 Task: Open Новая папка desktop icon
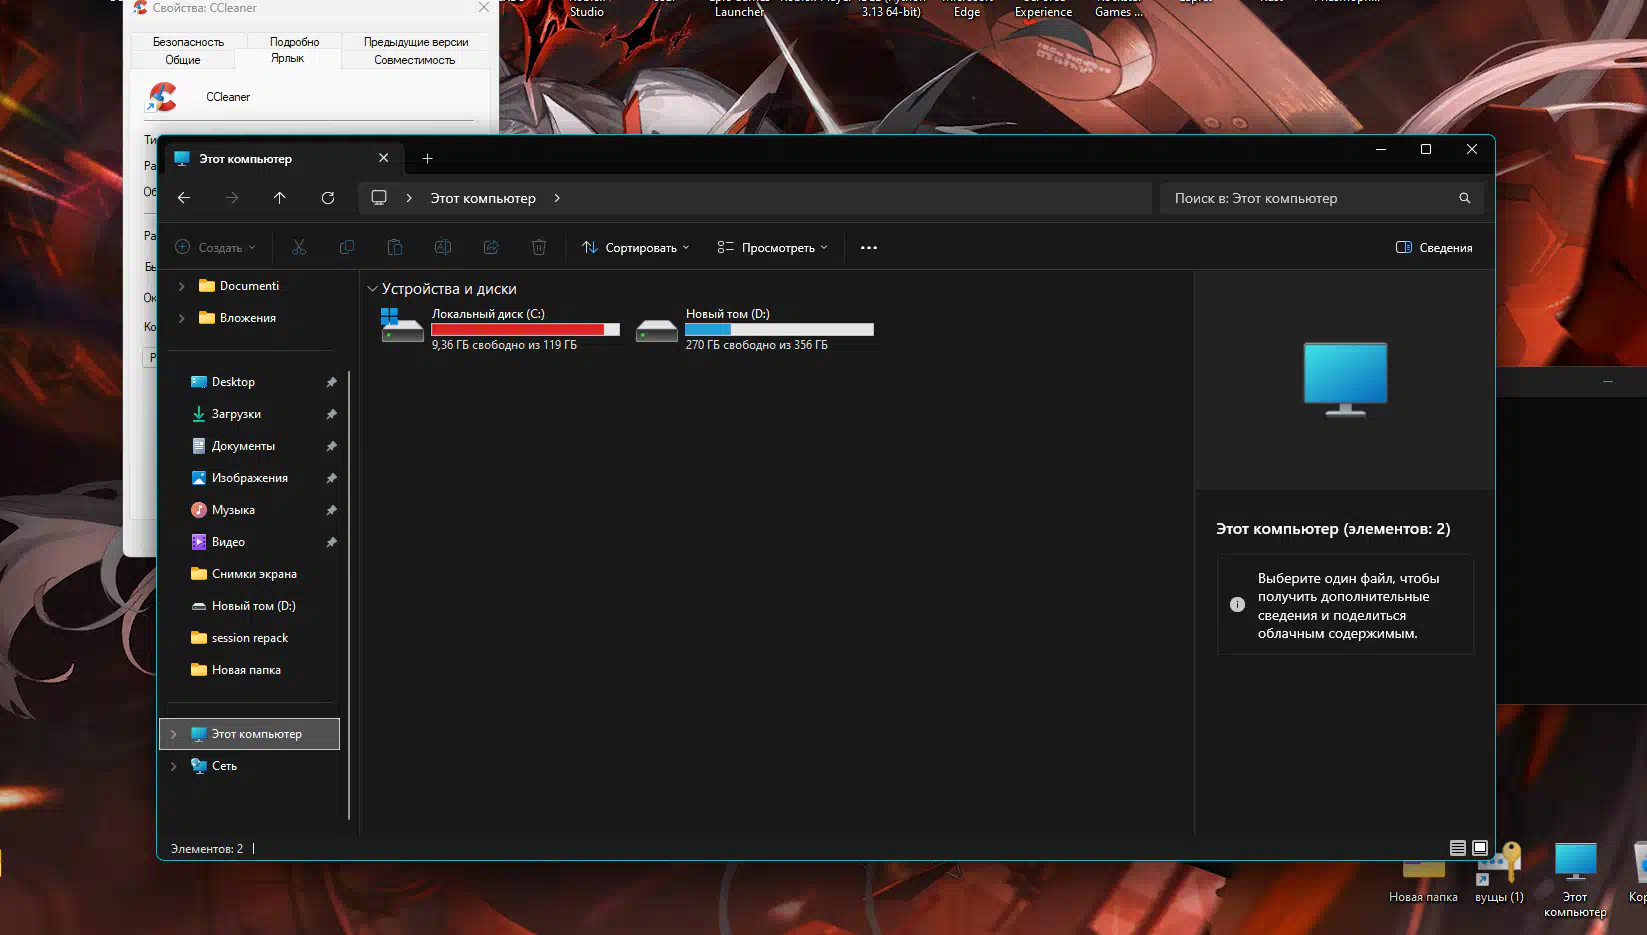(x=1423, y=880)
